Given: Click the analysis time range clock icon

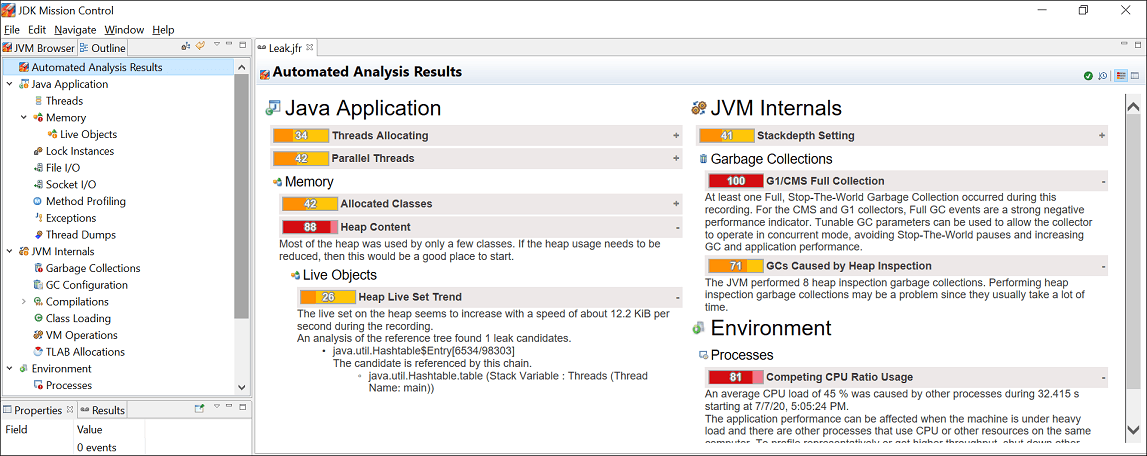Looking at the screenshot, I should pos(1103,75).
